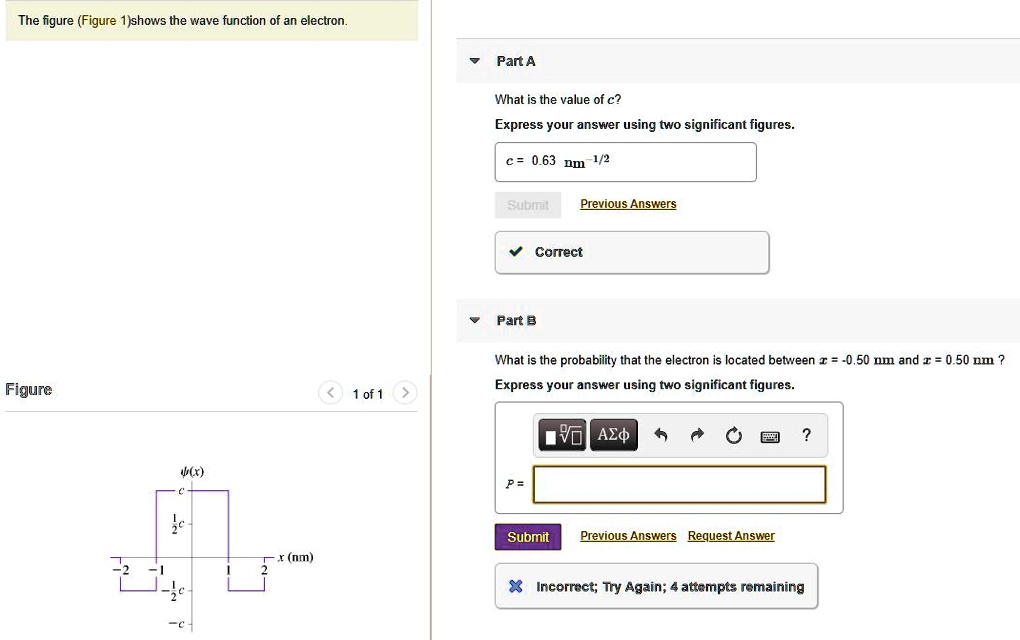The image size is (1020, 640).
Task: Reset the Part B answer box
Action: 734,435
